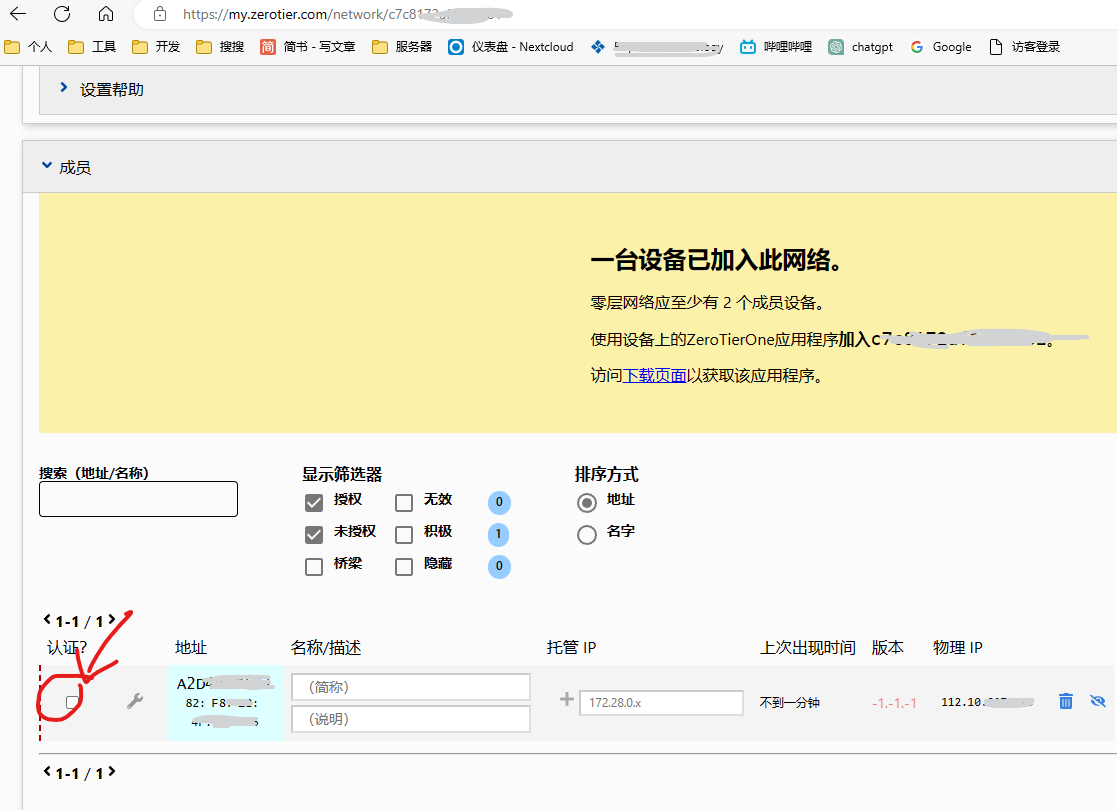Open the 下载页面 link

click(654, 376)
